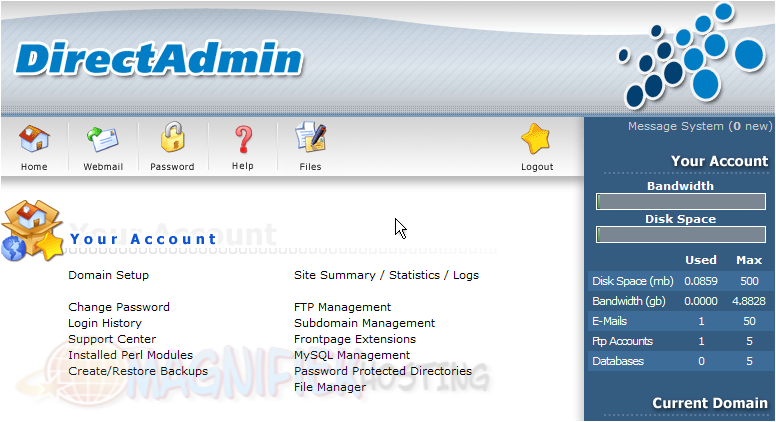
Task: Click the Webmail text label
Action: coord(103,167)
